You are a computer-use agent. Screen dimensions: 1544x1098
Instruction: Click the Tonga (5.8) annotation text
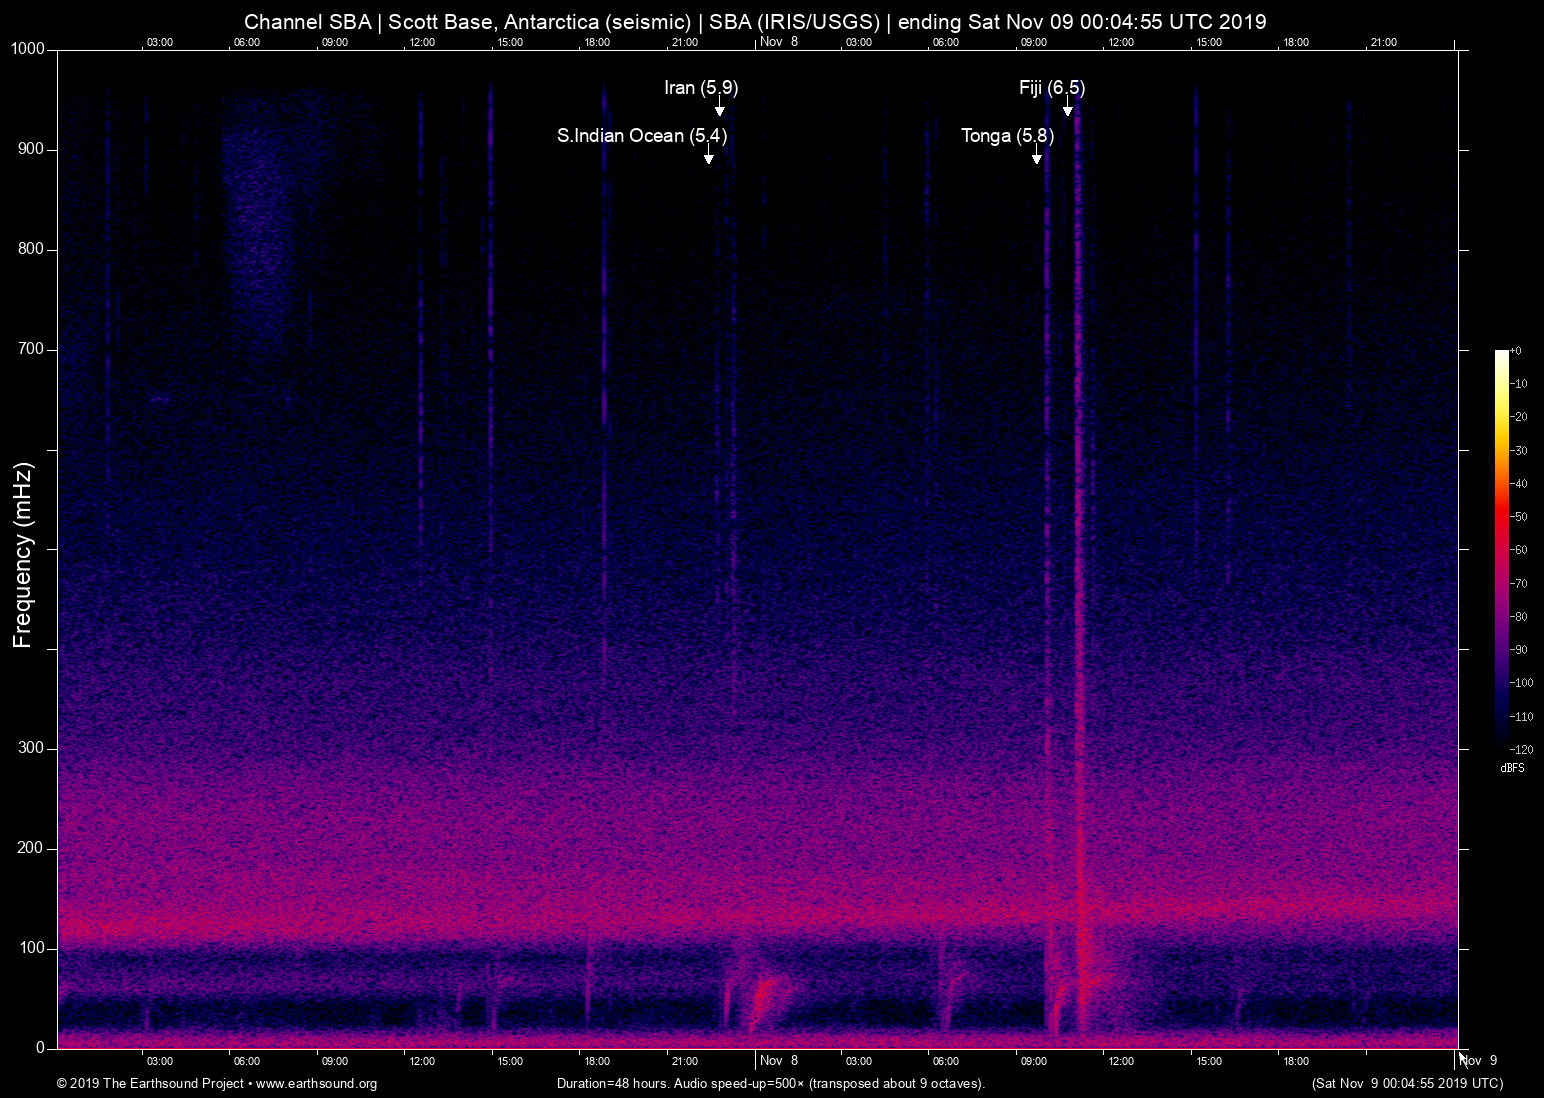click(x=1007, y=136)
